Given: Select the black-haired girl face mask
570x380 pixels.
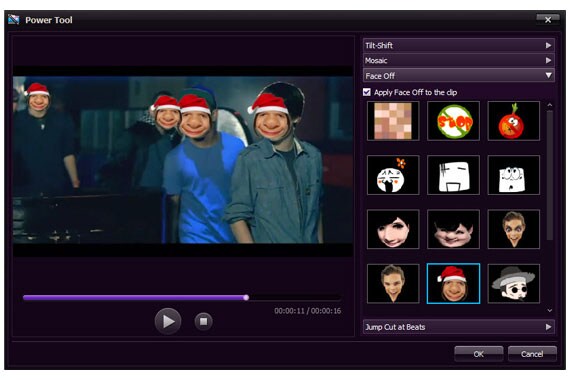Looking at the screenshot, I should pyautogui.click(x=393, y=229).
